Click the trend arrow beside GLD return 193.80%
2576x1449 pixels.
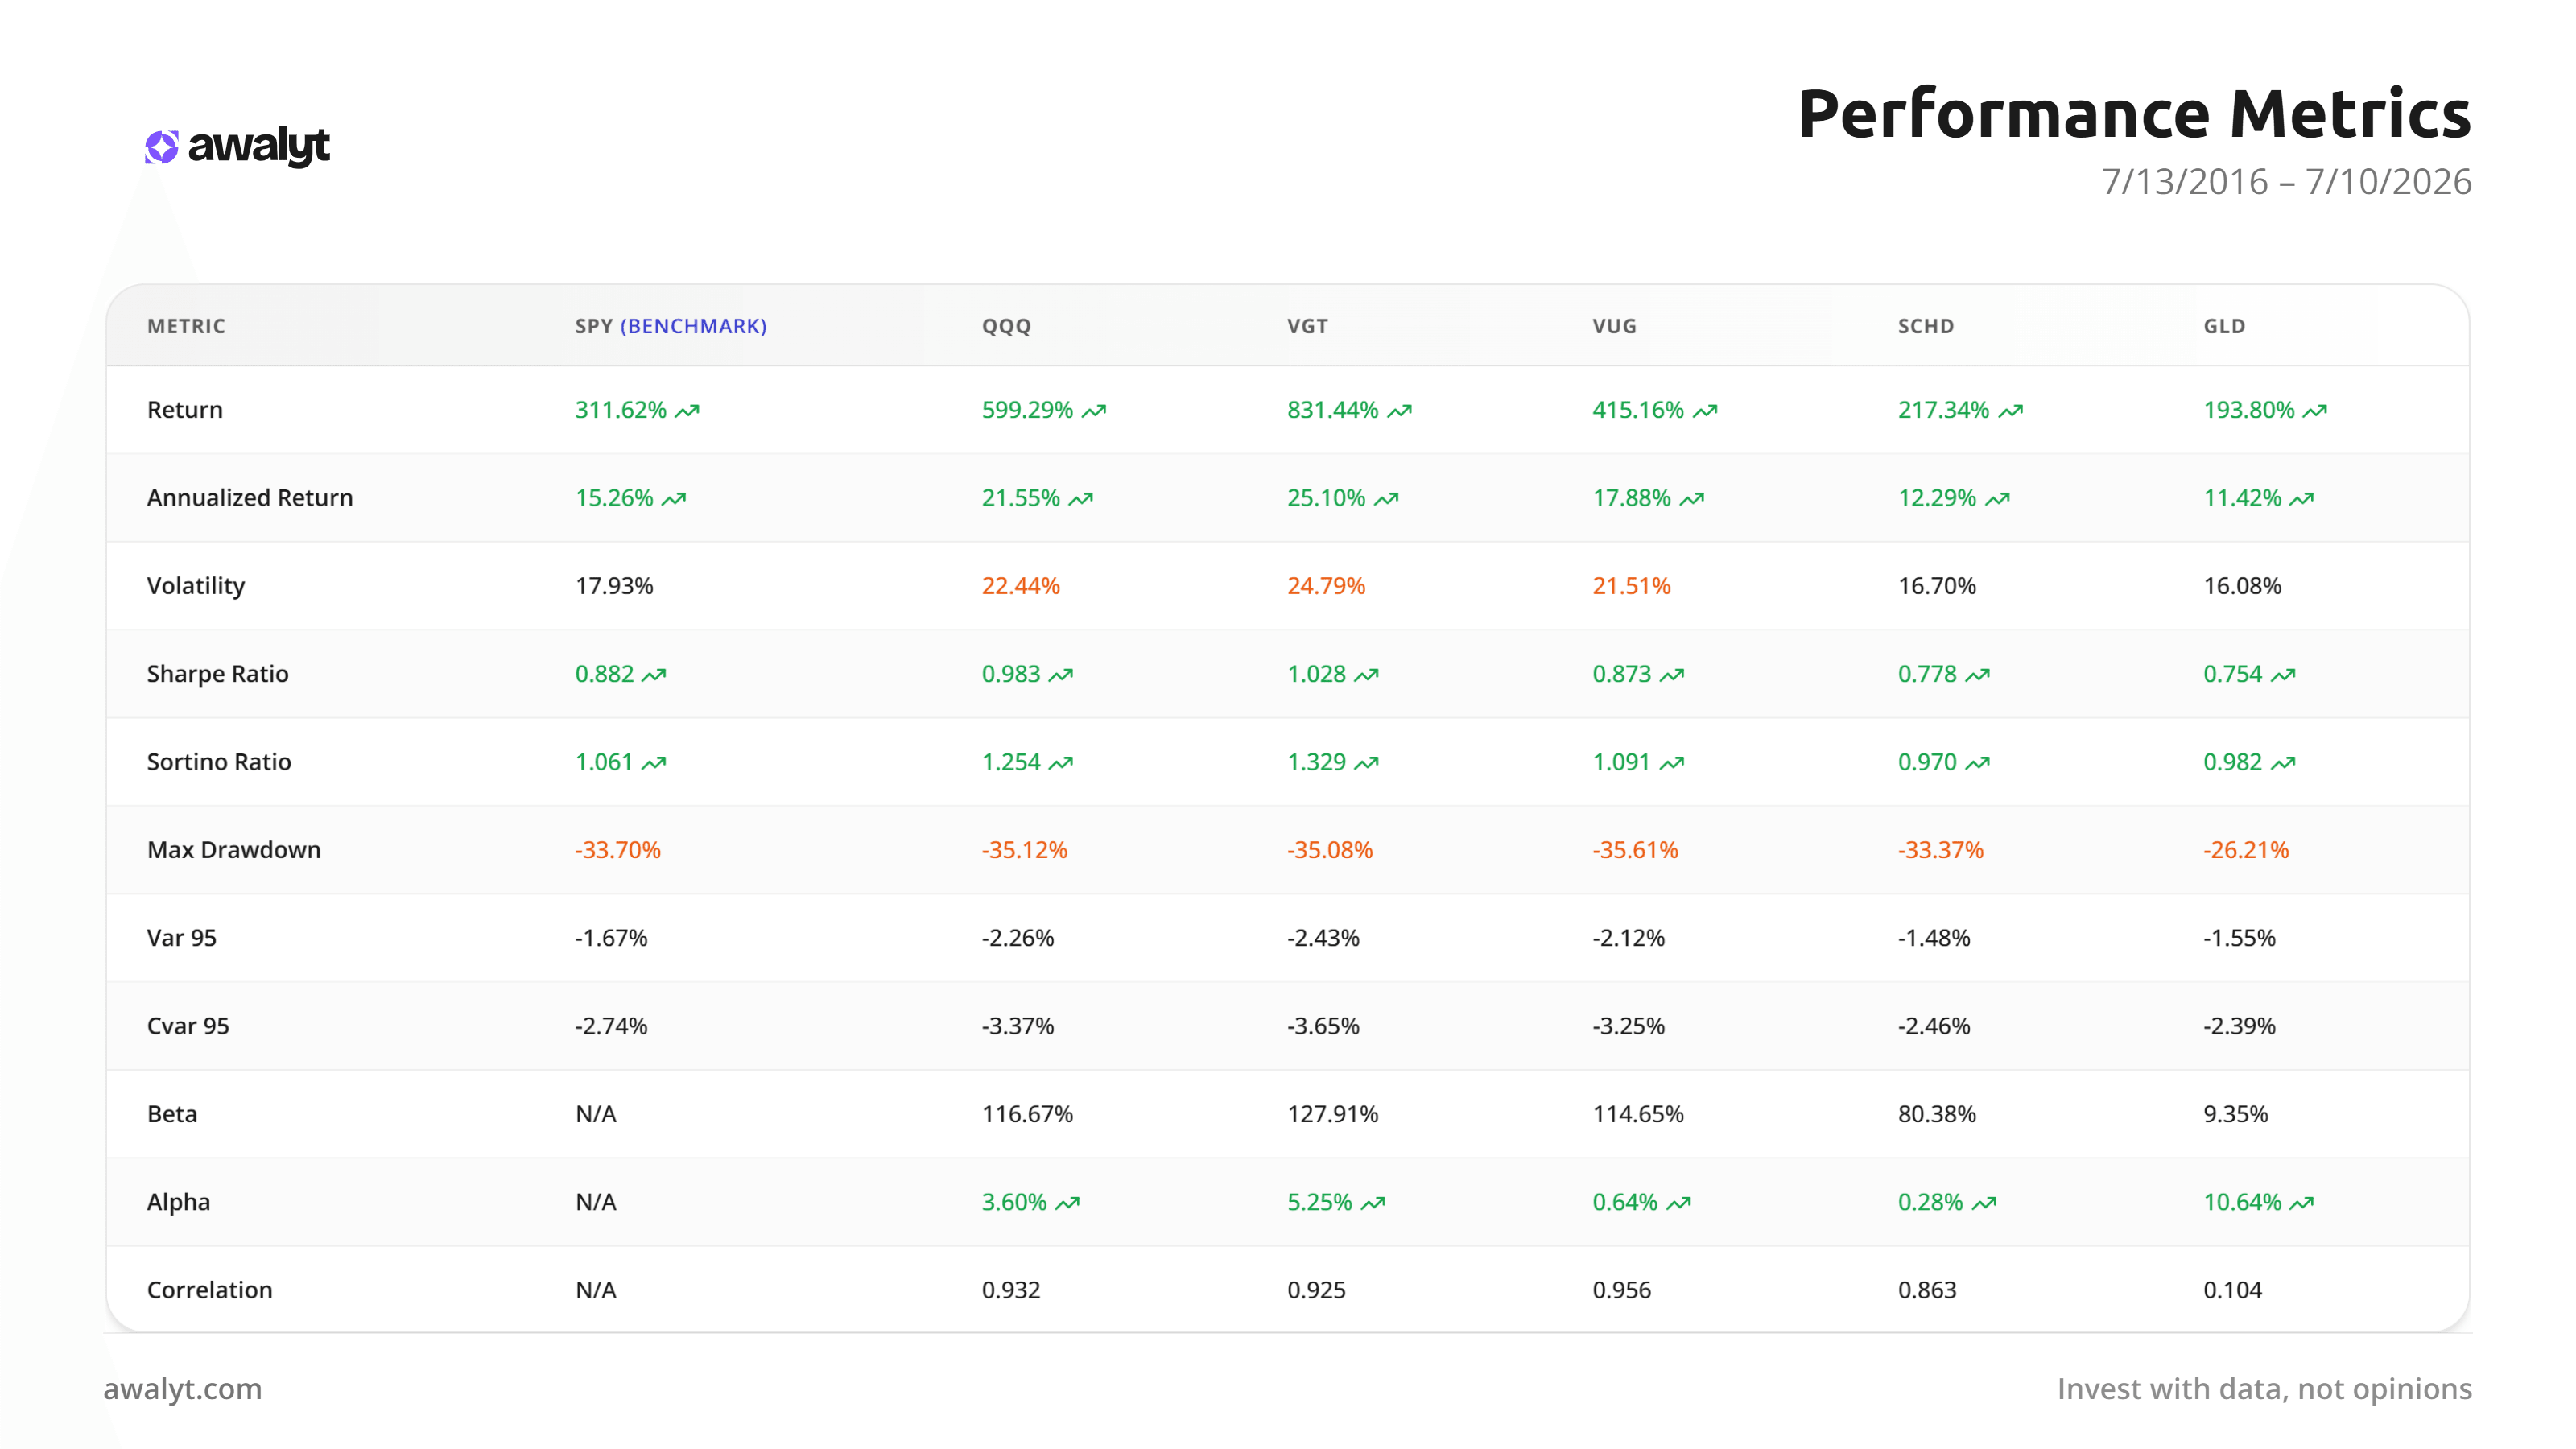pyautogui.click(x=2315, y=411)
